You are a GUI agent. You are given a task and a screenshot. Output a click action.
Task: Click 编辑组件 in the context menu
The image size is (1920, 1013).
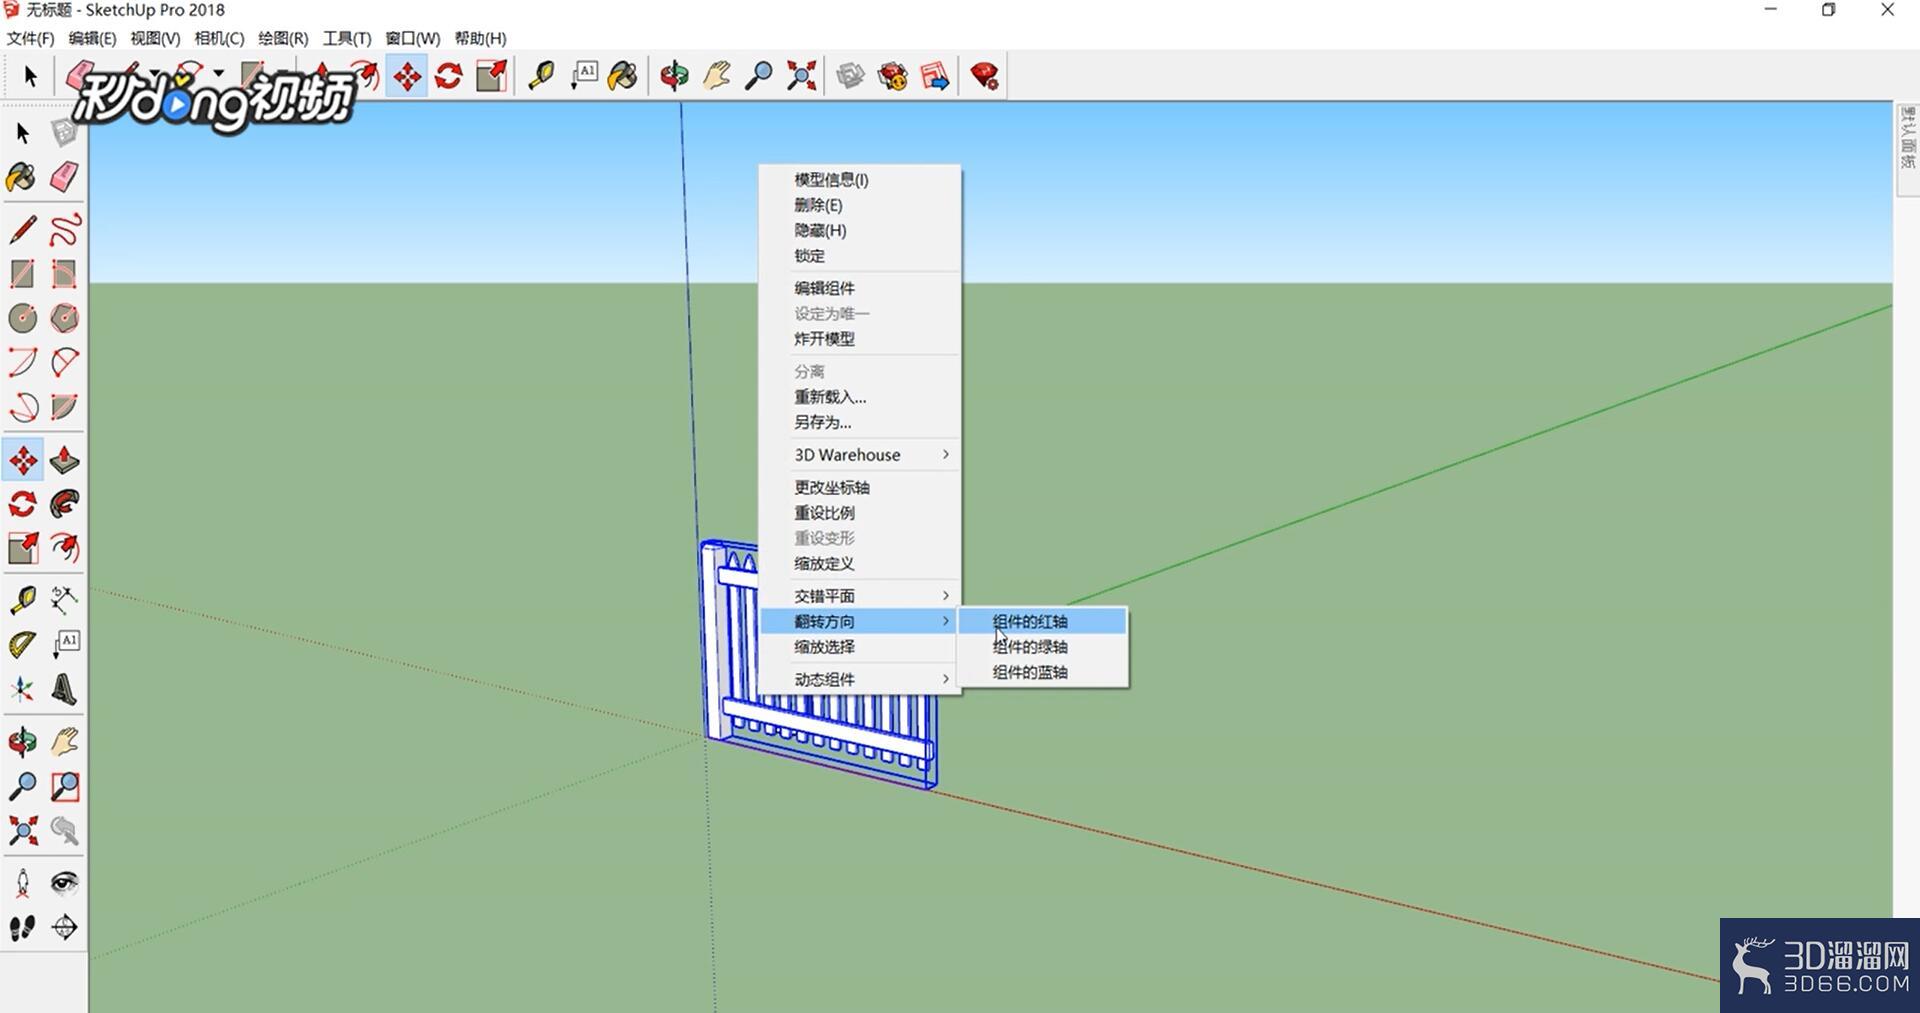click(860, 288)
